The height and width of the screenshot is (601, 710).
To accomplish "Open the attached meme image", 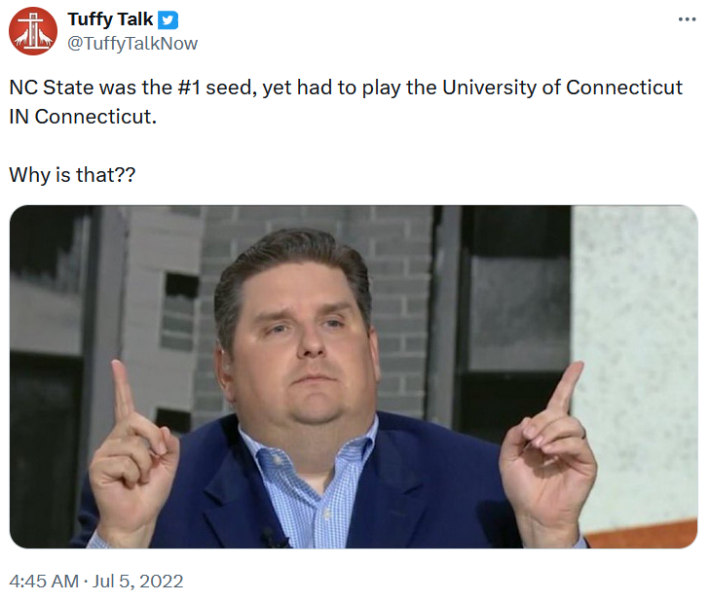I will (x=353, y=377).
